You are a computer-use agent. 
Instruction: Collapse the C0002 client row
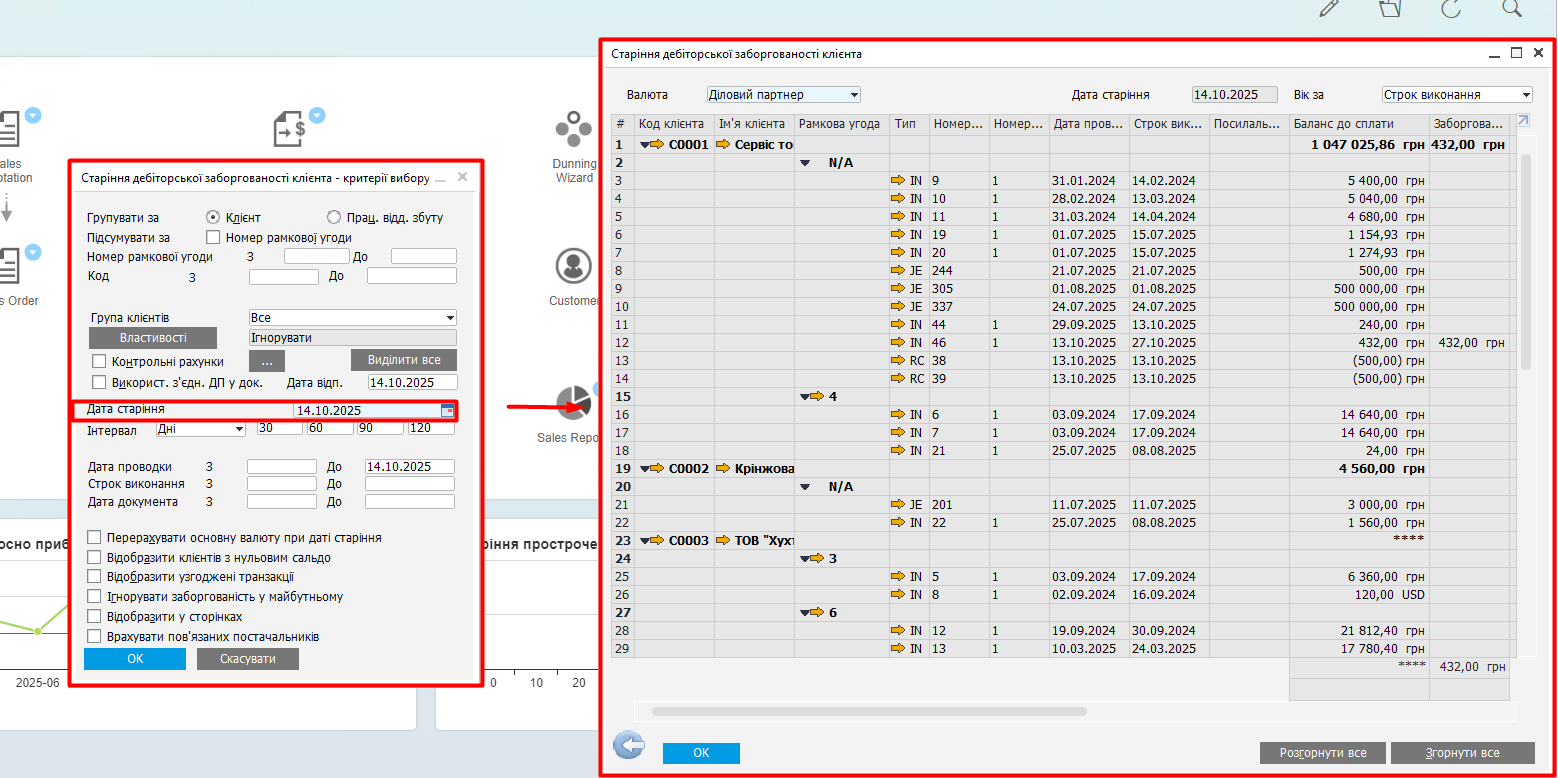(644, 469)
